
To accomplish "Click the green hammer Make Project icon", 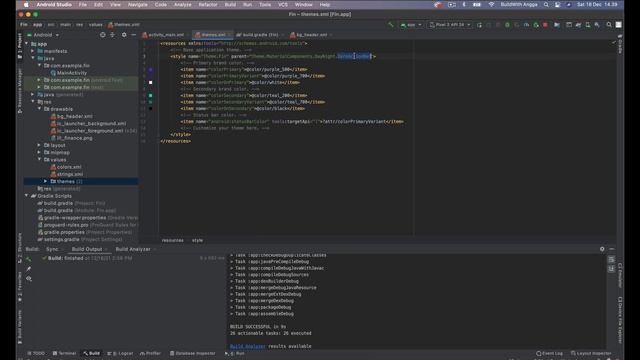I will (391, 25).
